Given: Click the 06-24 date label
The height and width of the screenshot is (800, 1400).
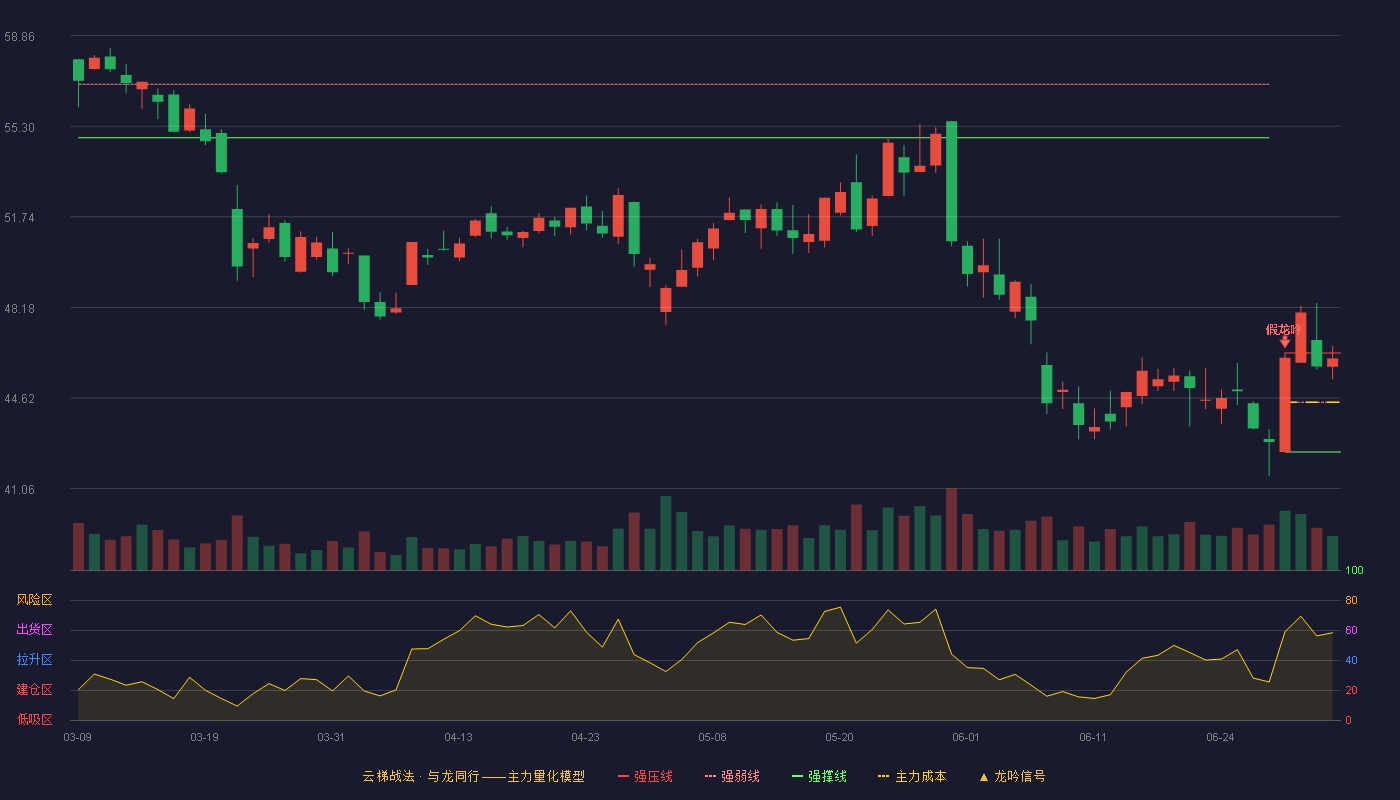Looking at the screenshot, I should 1220,738.
